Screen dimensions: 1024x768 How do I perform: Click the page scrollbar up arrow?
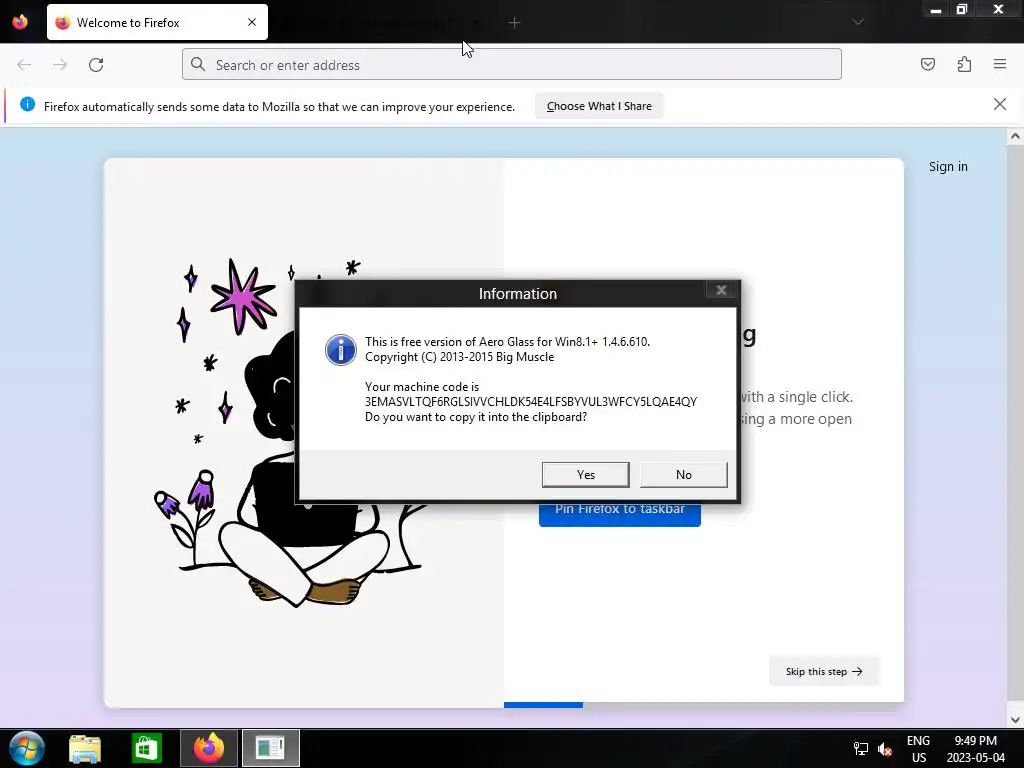point(1015,136)
